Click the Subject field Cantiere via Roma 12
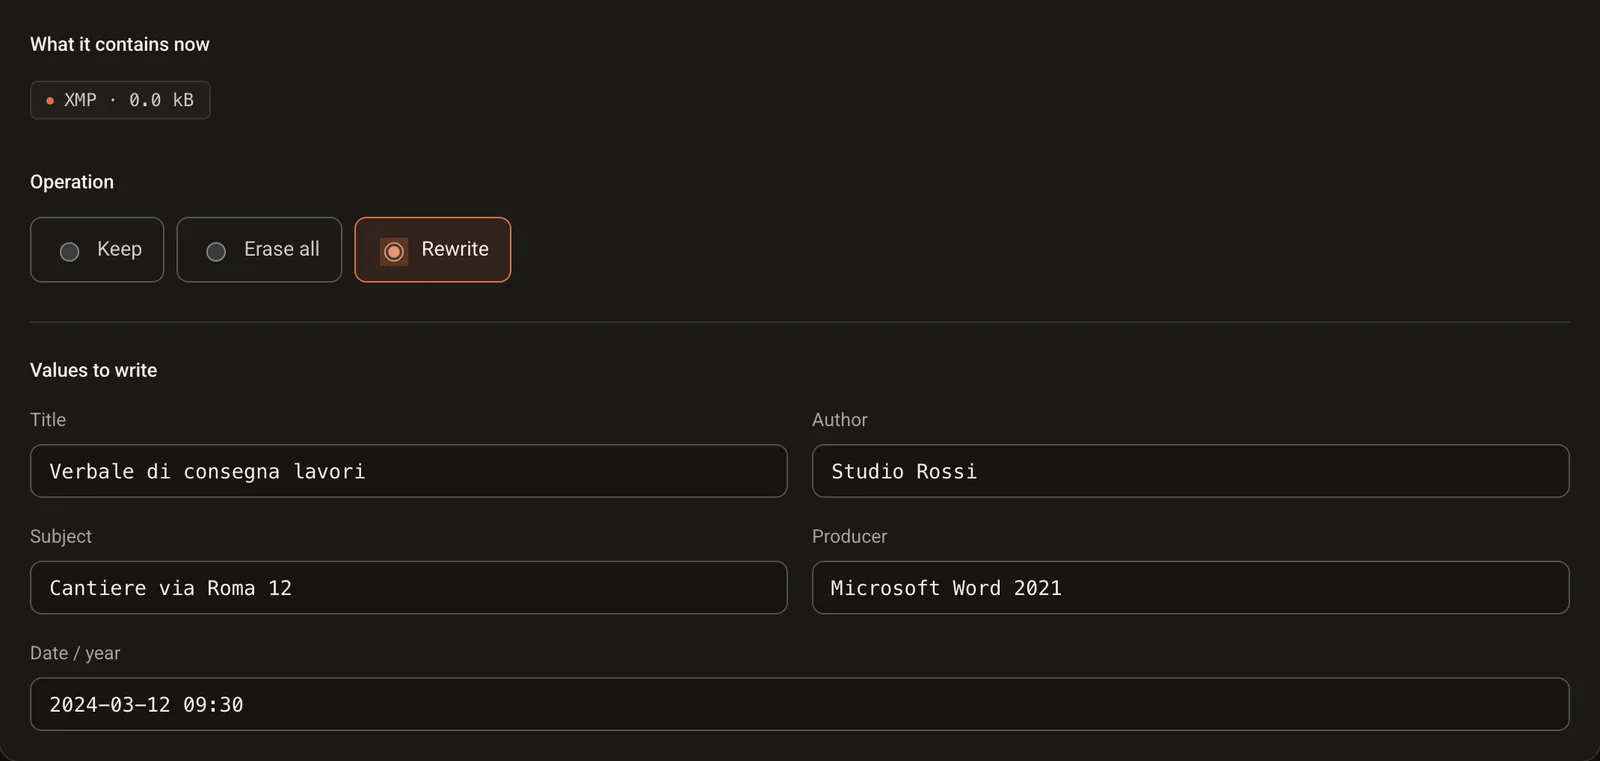Viewport: 1600px width, 761px height. (x=408, y=588)
